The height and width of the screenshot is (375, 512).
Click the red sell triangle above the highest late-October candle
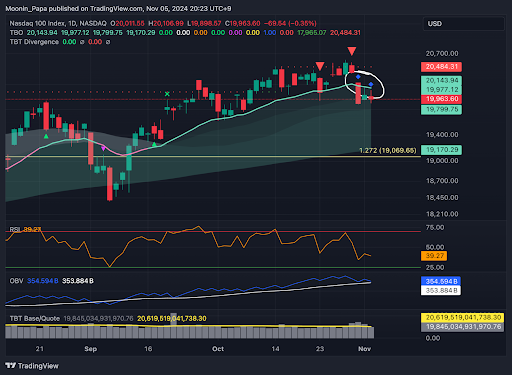(352, 51)
